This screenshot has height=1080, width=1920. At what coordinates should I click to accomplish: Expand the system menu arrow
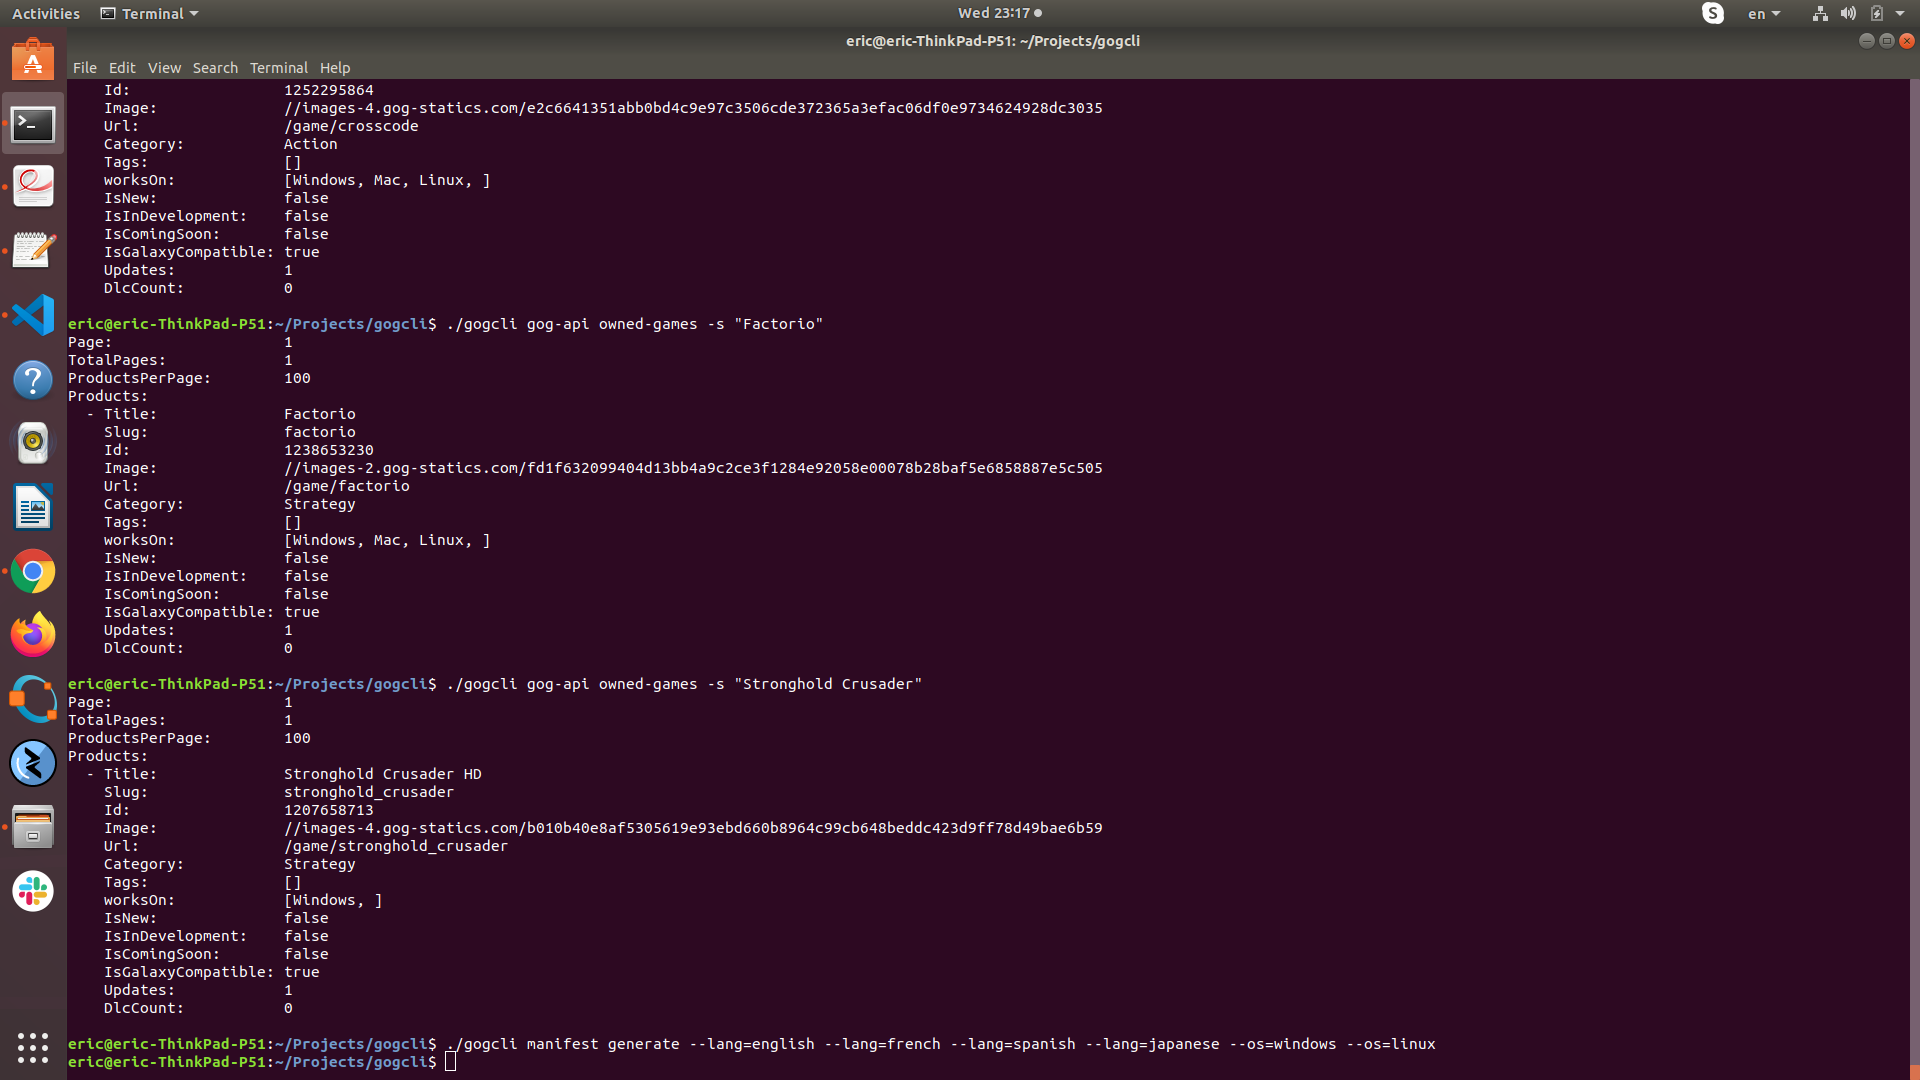(1900, 13)
